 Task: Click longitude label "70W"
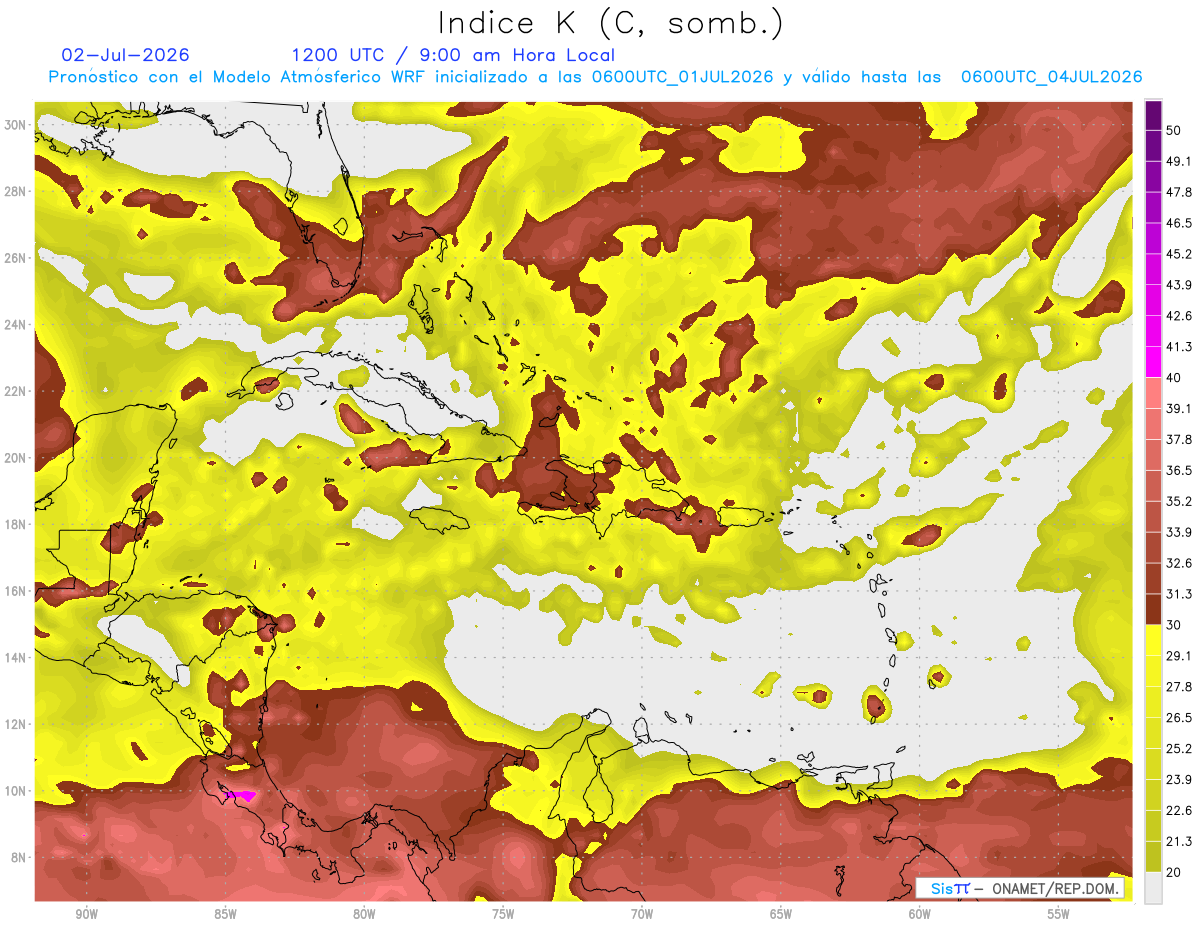point(642,914)
